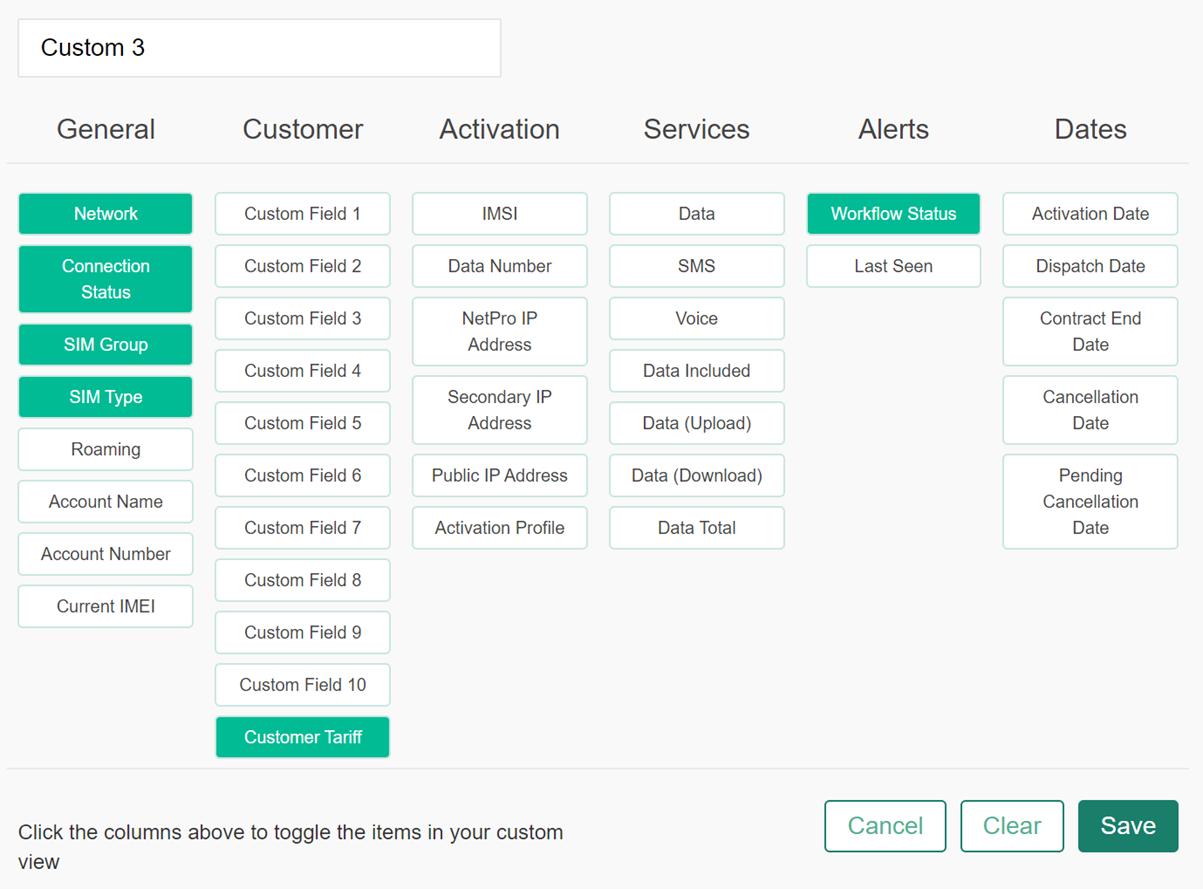The height and width of the screenshot is (889, 1203).
Task: Select SMS from the Services column
Action: pos(696,266)
